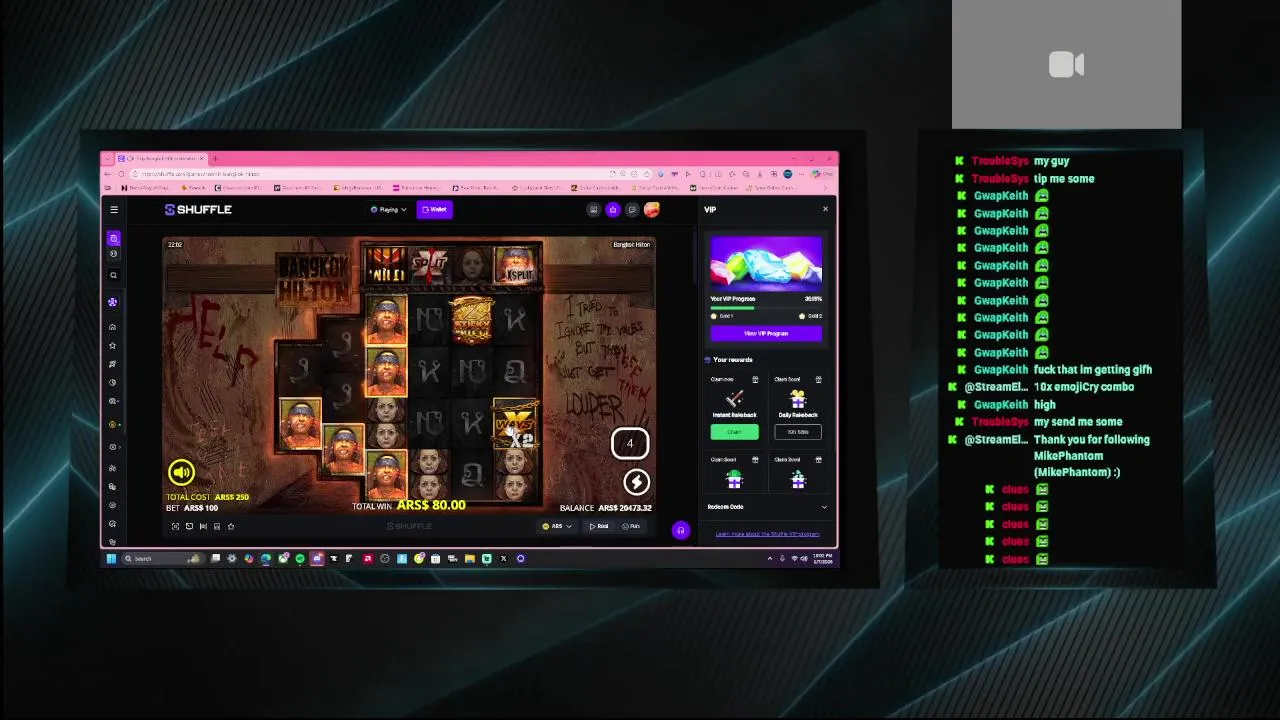Click the VIP diamond banner image
This screenshot has width=1280, height=720.
766,263
